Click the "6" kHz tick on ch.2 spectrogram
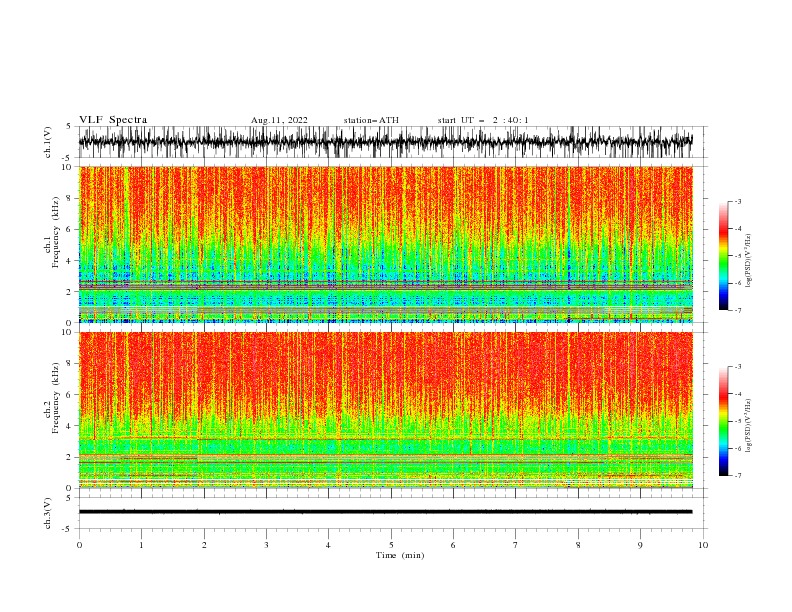Image resolution: width=792 pixels, height=612 pixels. (x=71, y=394)
